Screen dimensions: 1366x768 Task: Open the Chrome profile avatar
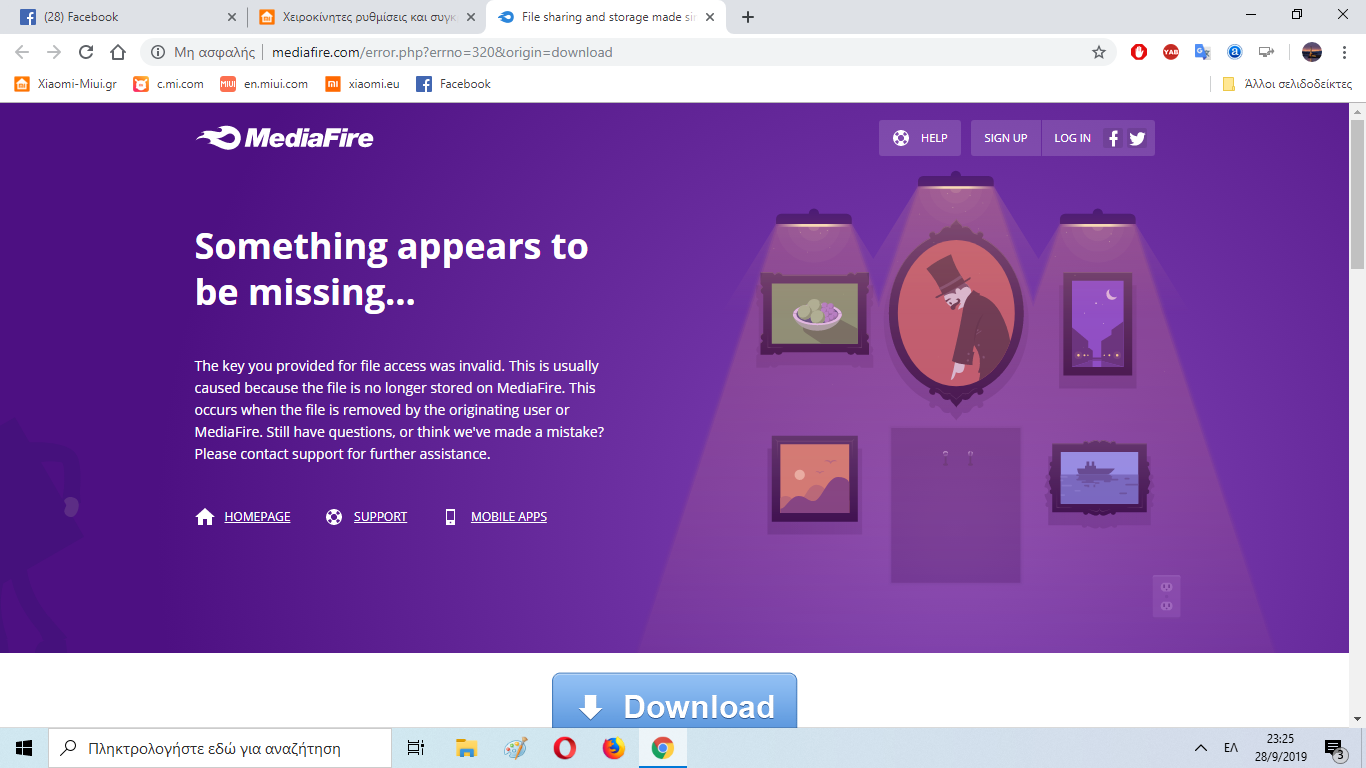point(1312,52)
